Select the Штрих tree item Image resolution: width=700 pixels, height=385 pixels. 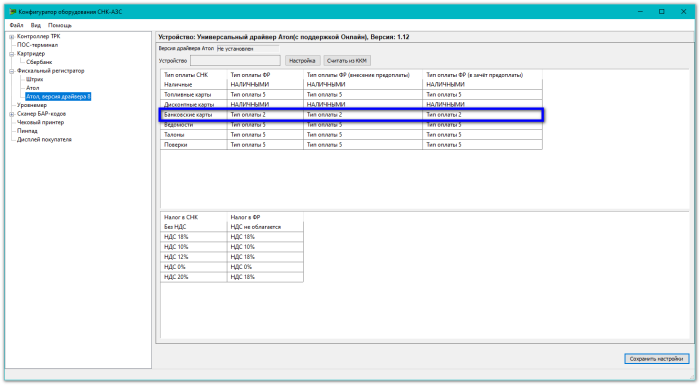(34, 80)
